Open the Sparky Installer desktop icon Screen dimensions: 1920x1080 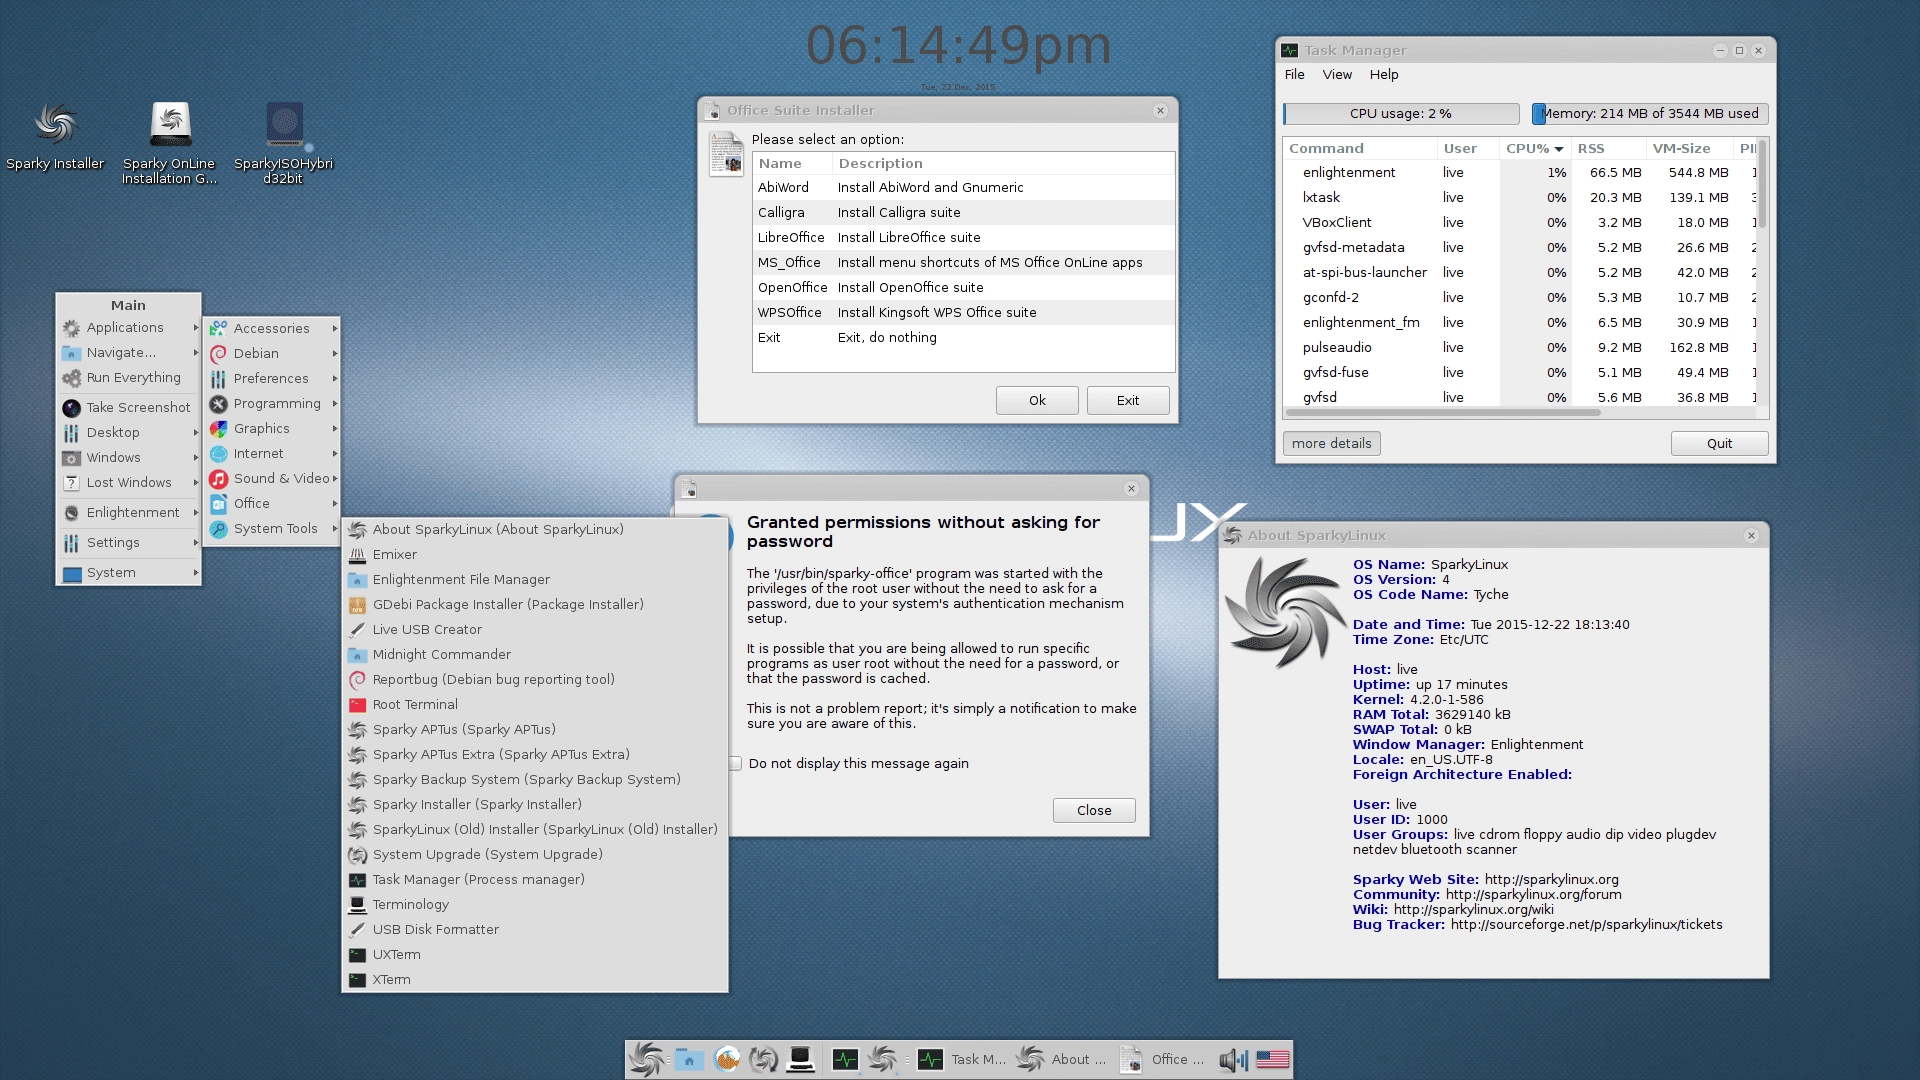pos(55,136)
